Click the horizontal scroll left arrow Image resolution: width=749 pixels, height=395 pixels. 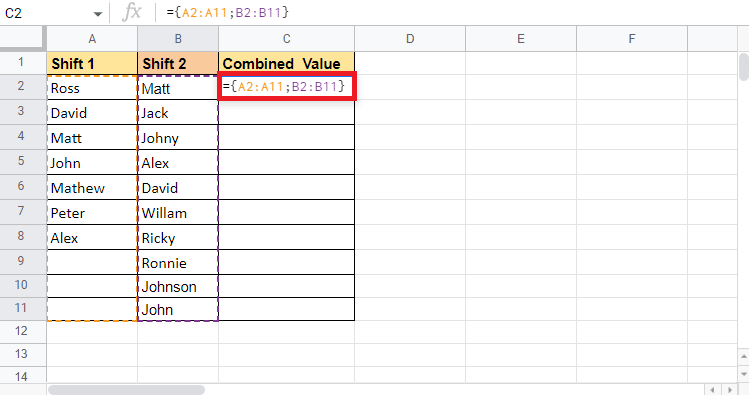712,390
